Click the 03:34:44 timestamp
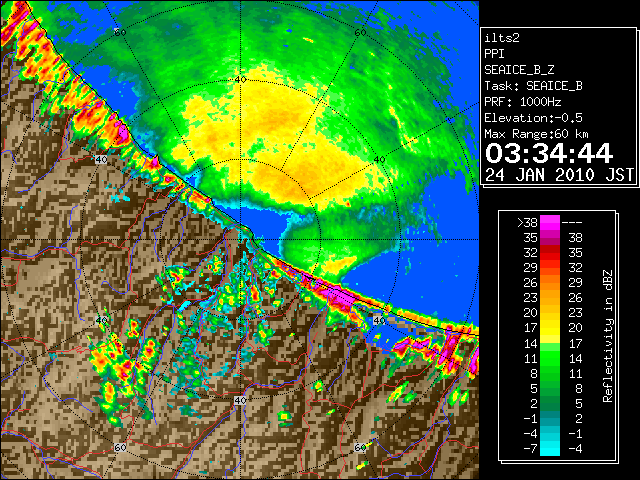640x480 pixels. pyautogui.click(x=549, y=153)
